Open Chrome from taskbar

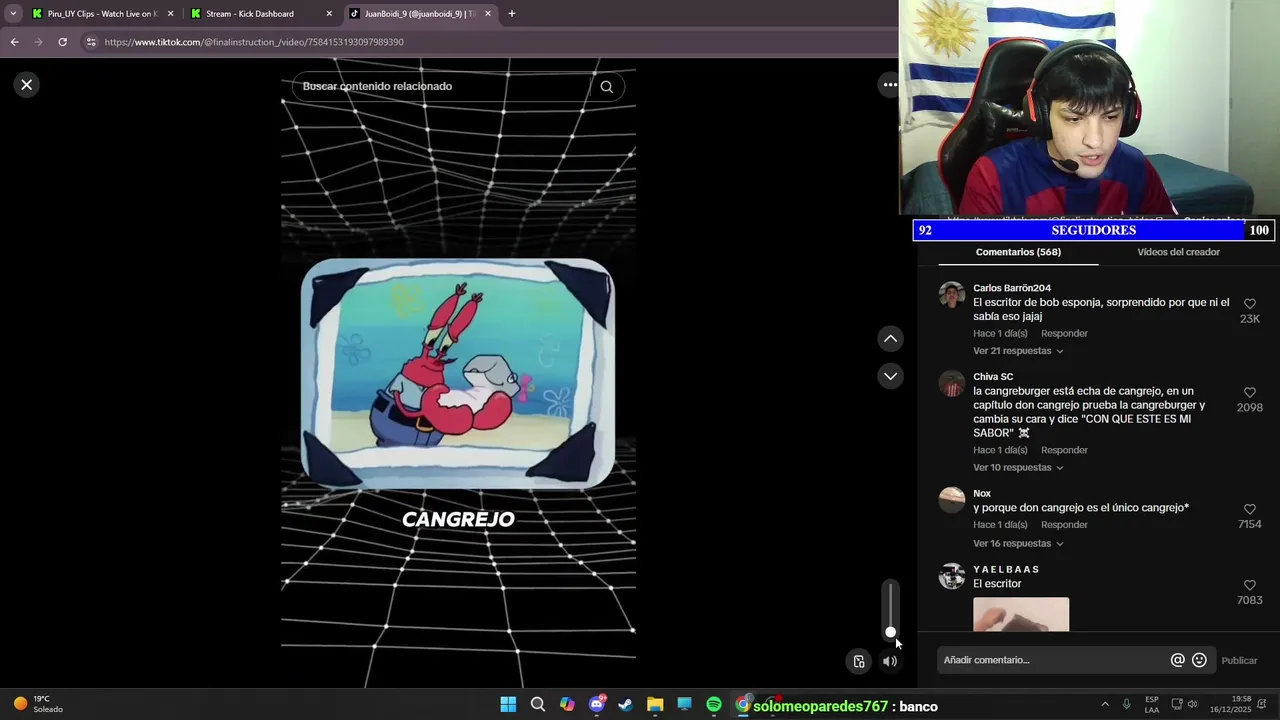pyautogui.click(x=743, y=705)
